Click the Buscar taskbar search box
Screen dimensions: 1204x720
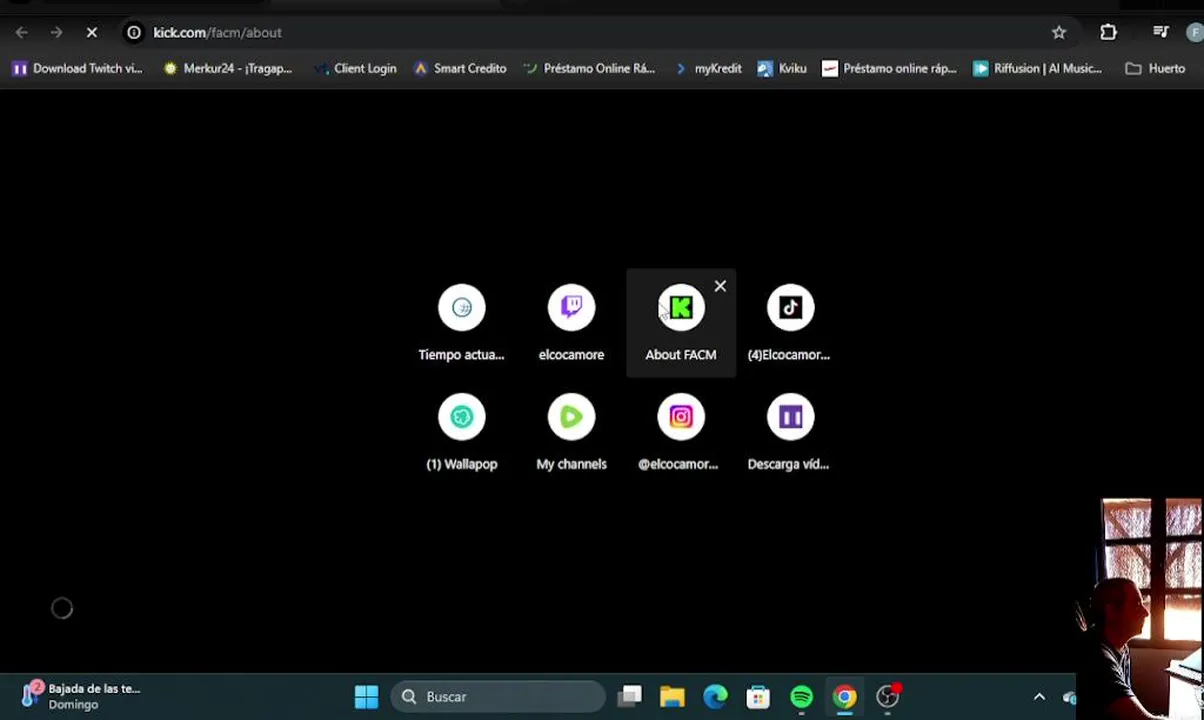point(498,697)
